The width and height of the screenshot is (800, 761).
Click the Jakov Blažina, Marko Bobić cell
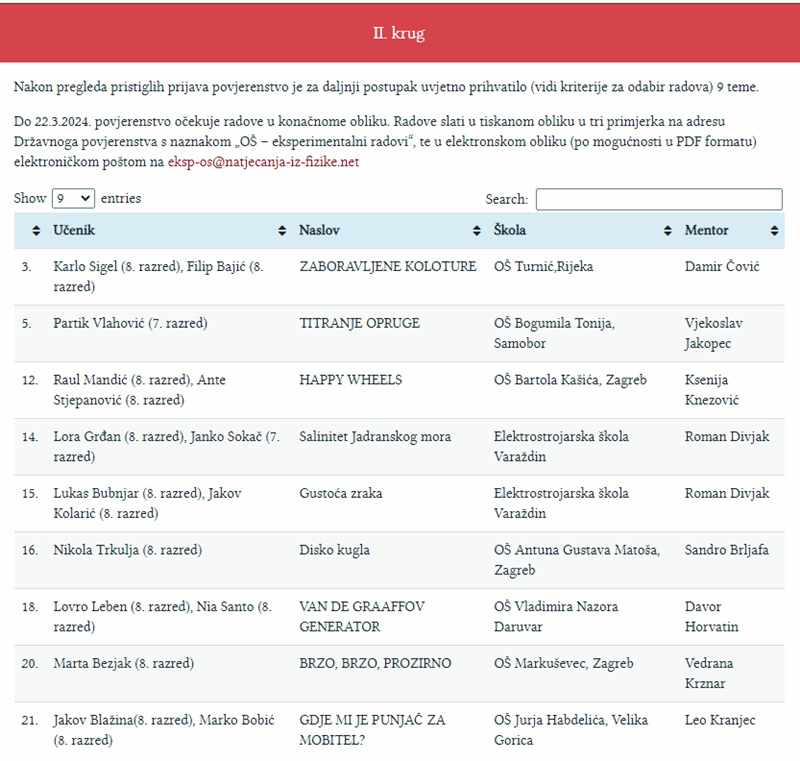pyautogui.click(x=164, y=730)
